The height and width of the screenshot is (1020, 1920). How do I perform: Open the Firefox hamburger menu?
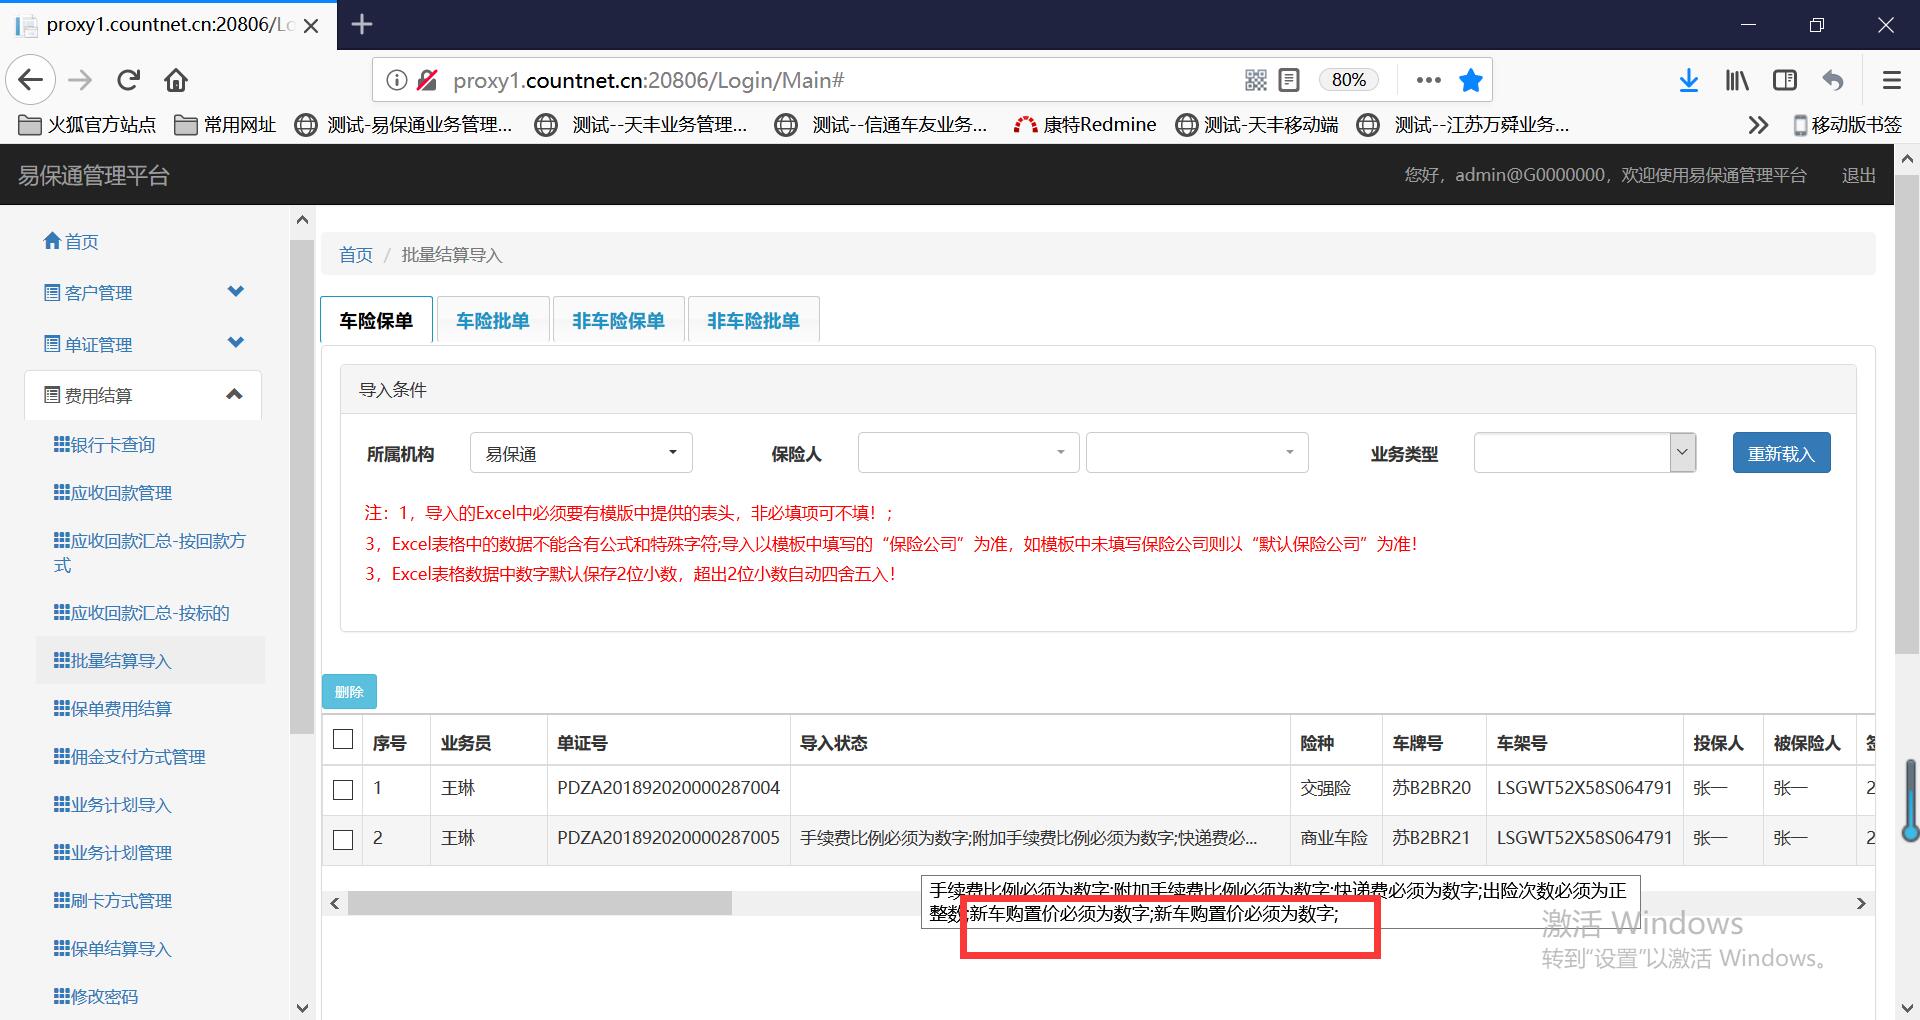pyautogui.click(x=1891, y=80)
